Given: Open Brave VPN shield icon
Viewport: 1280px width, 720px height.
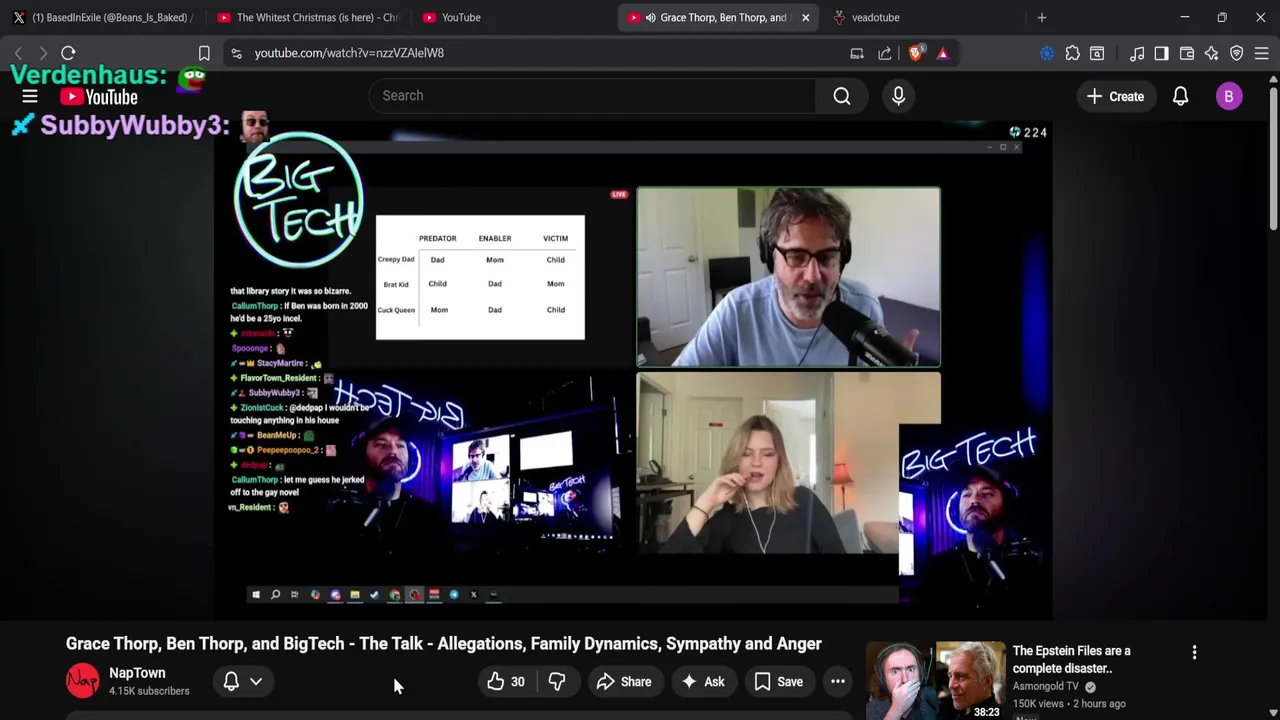Looking at the screenshot, I should pos(1237,53).
